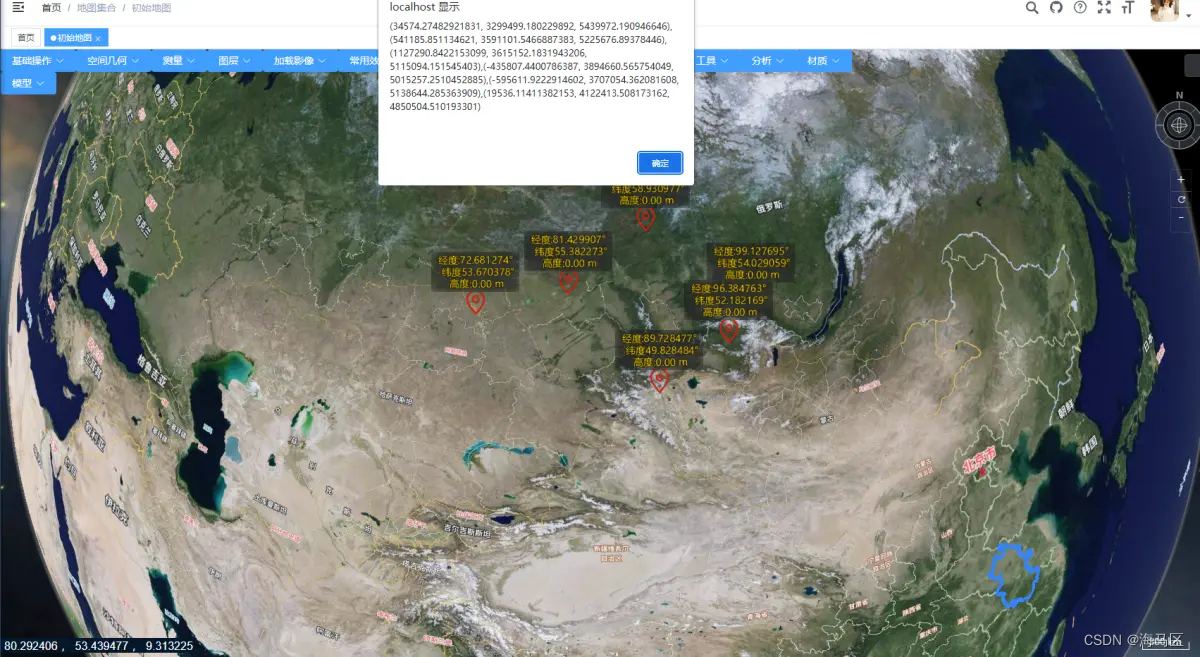Click the label for longitude 72.681274
The height and width of the screenshot is (657, 1200).
coord(475,272)
